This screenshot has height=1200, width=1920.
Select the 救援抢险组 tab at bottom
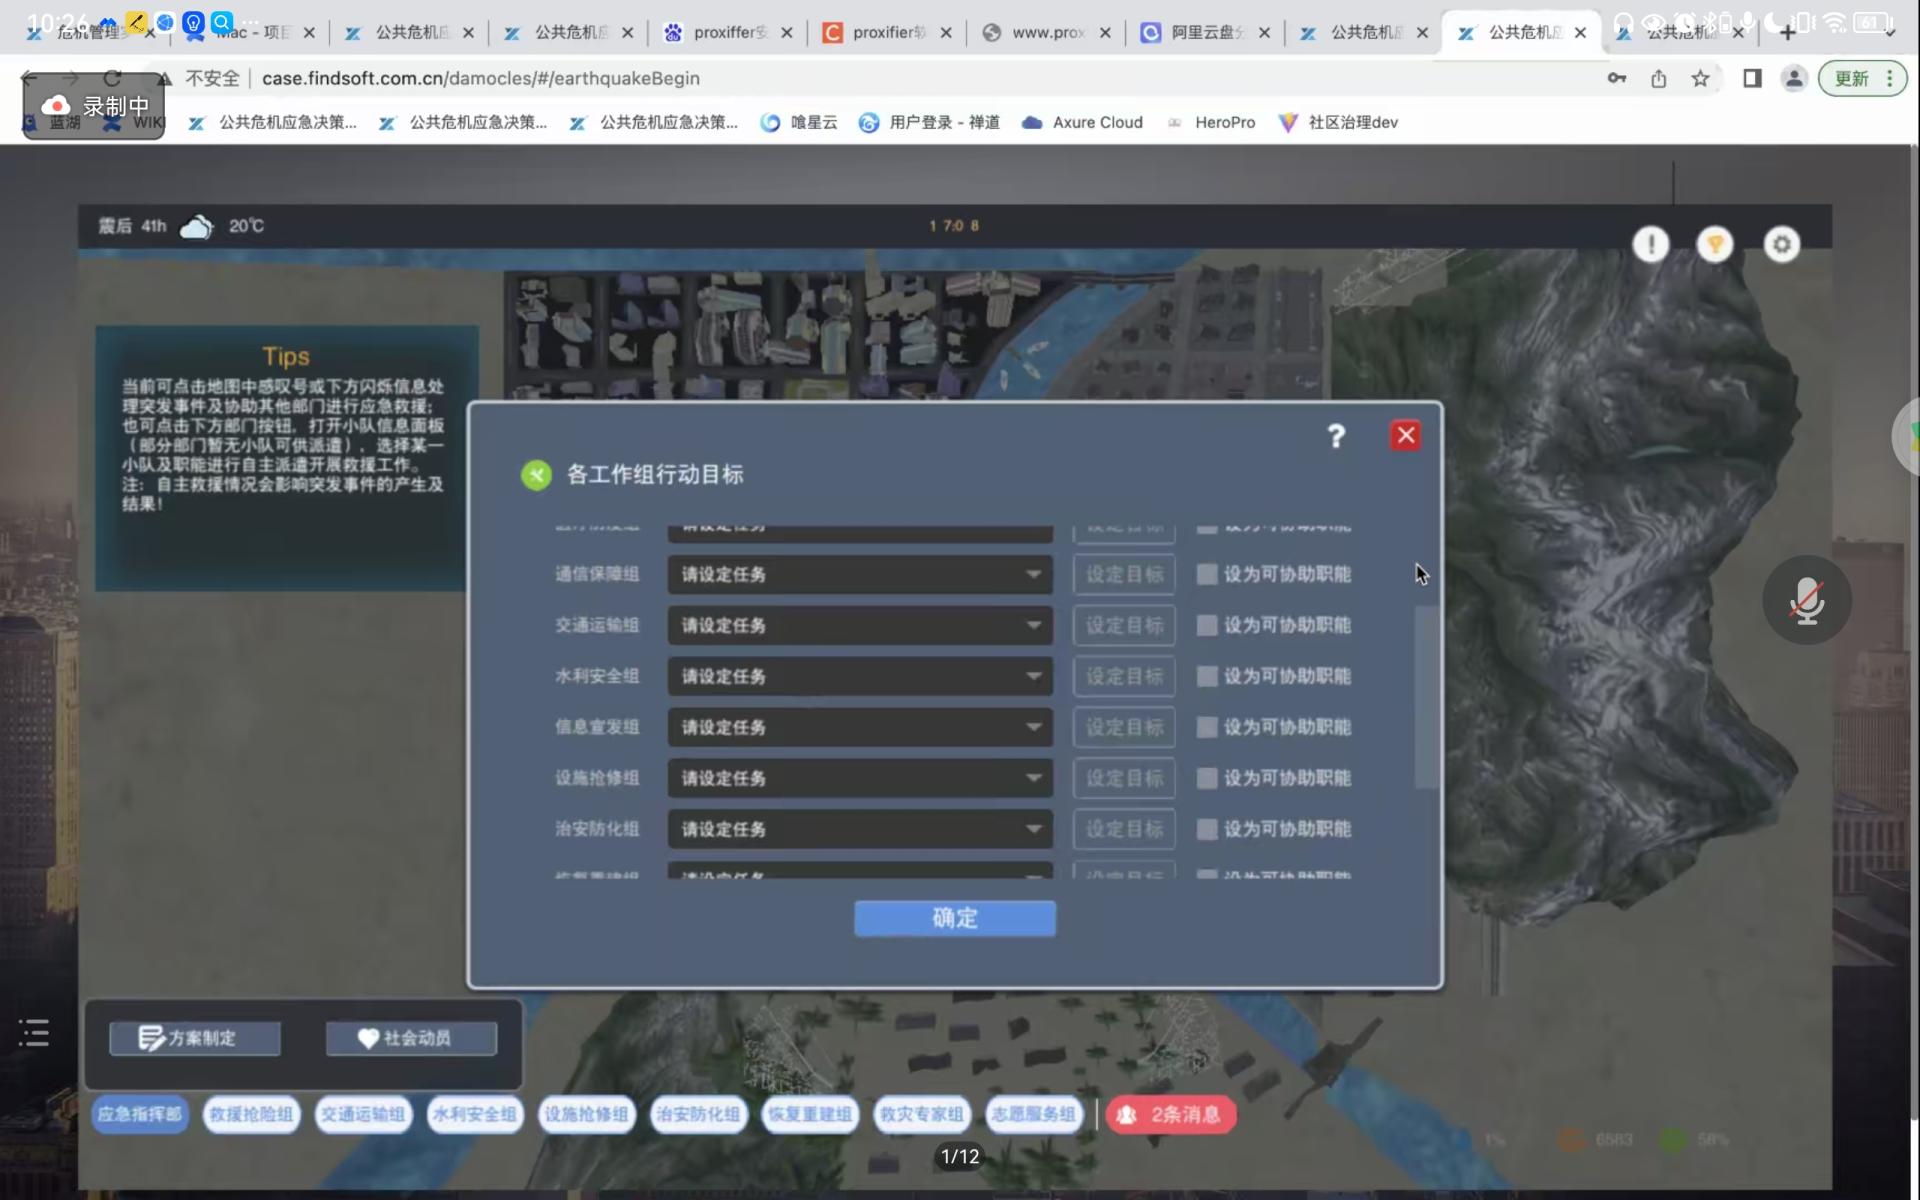[x=251, y=1114]
